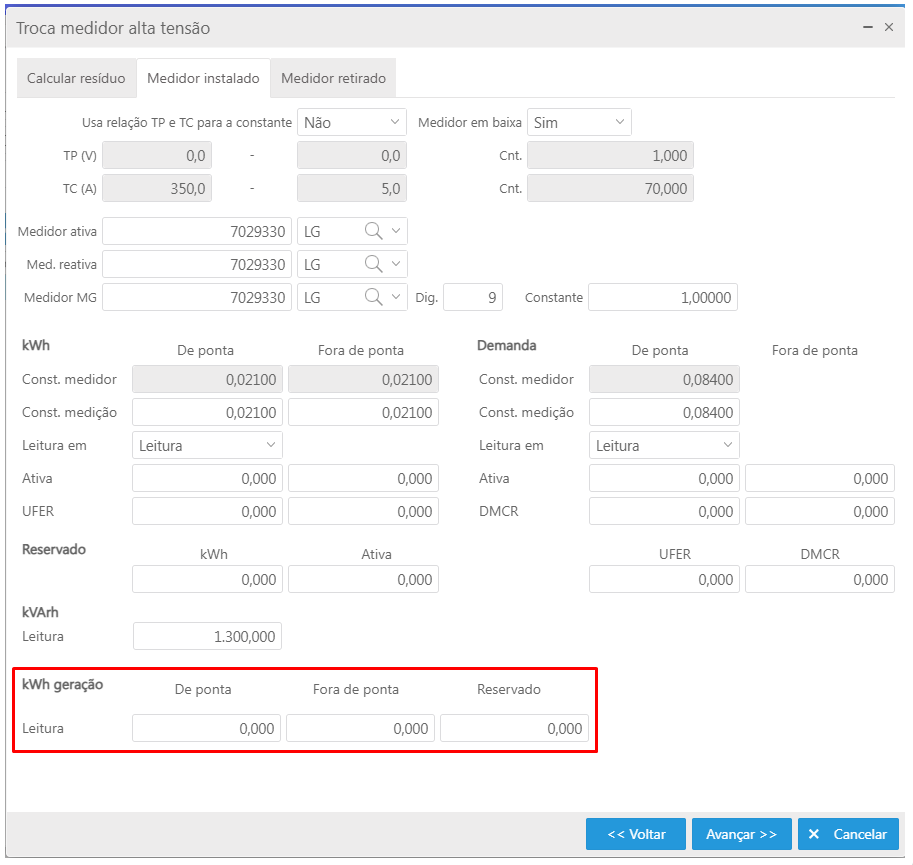Focus Med. reativa number field
Image resolution: width=913 pixels, height=865 pixels.
pos(197,265)
